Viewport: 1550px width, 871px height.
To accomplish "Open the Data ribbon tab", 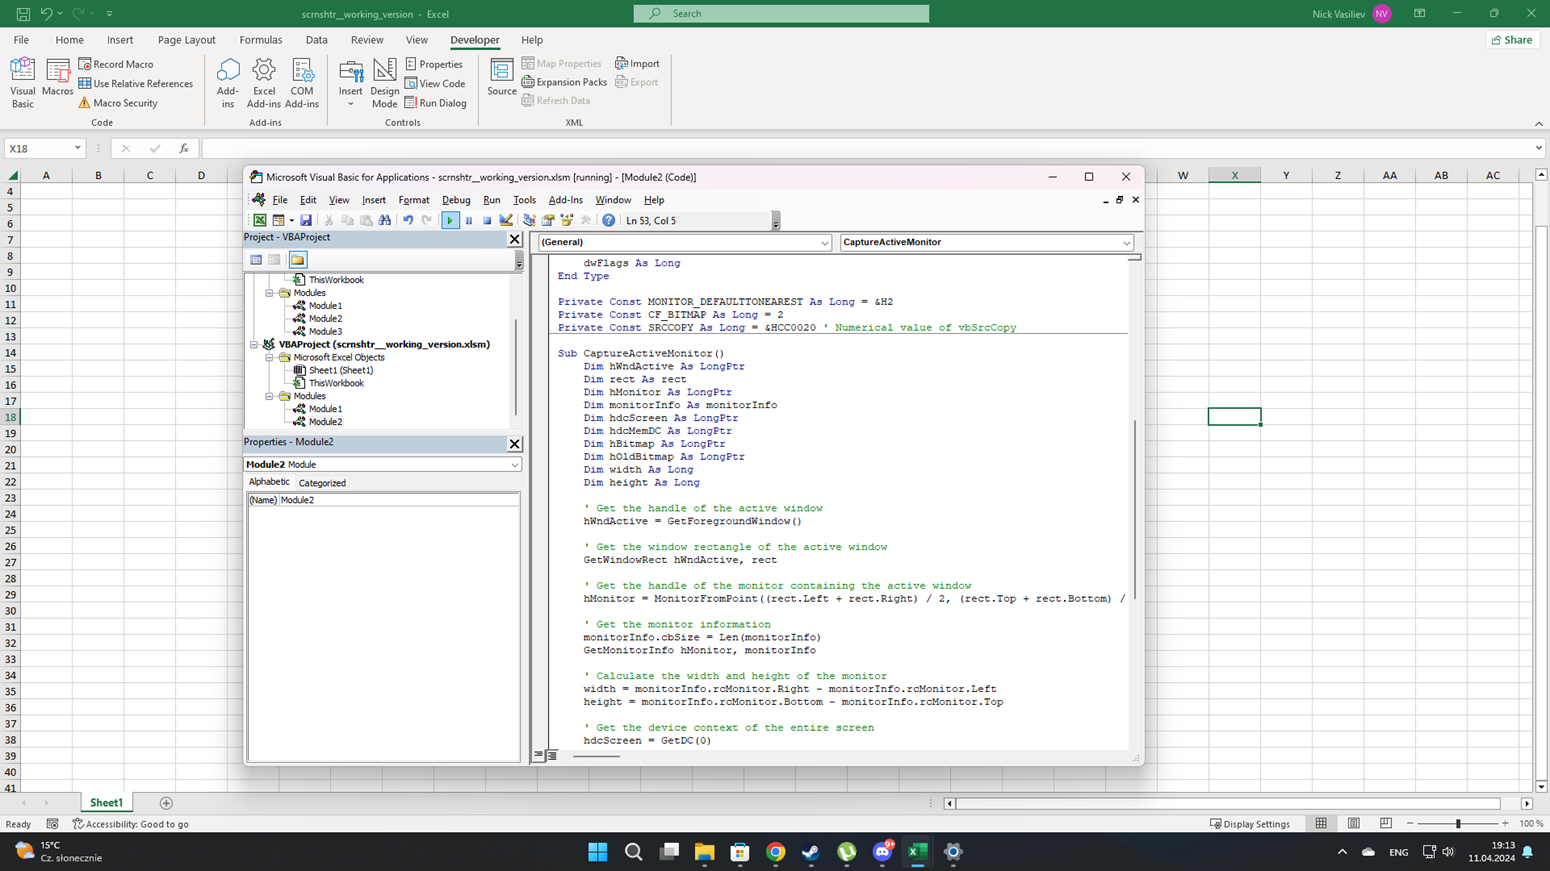I will (x=316, y=40).
